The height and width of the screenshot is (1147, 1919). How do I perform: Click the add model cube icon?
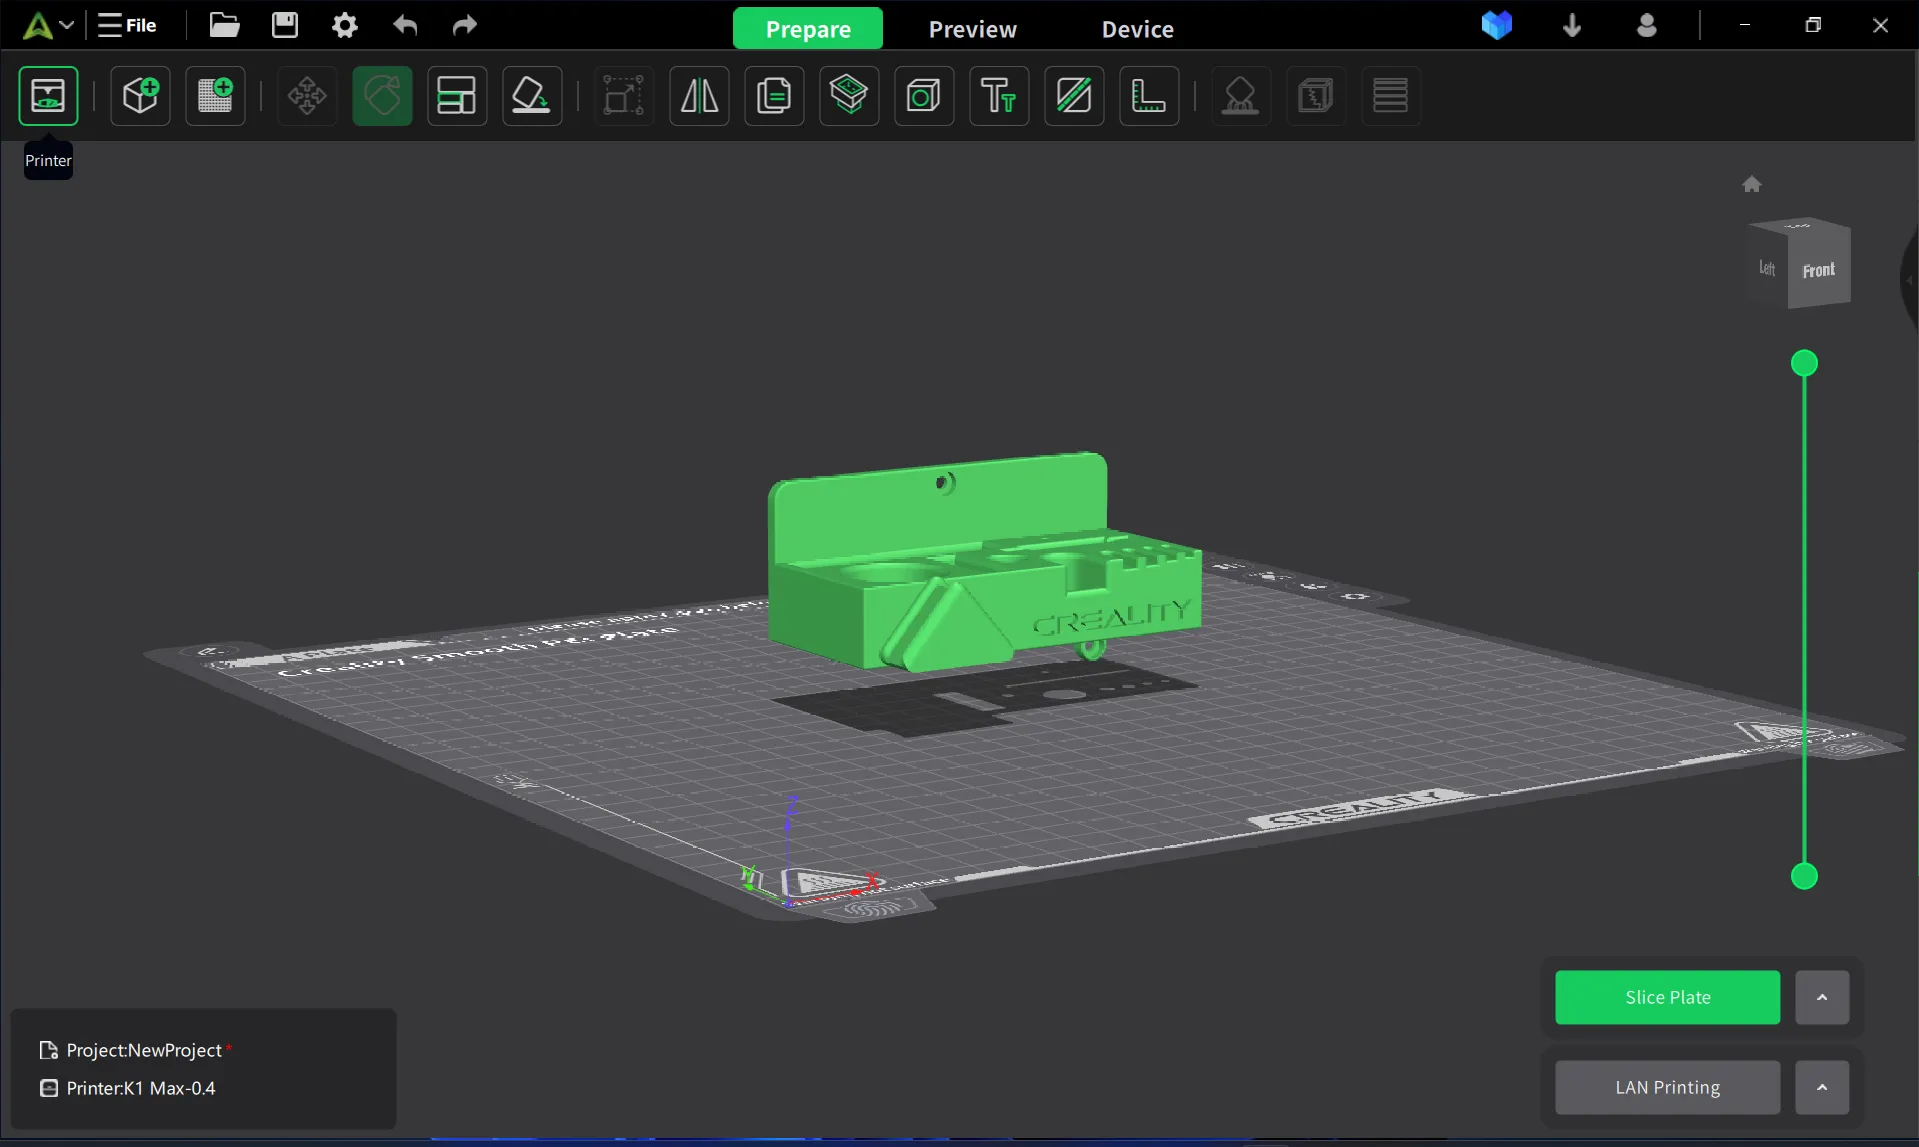click(x=140, y=96)
